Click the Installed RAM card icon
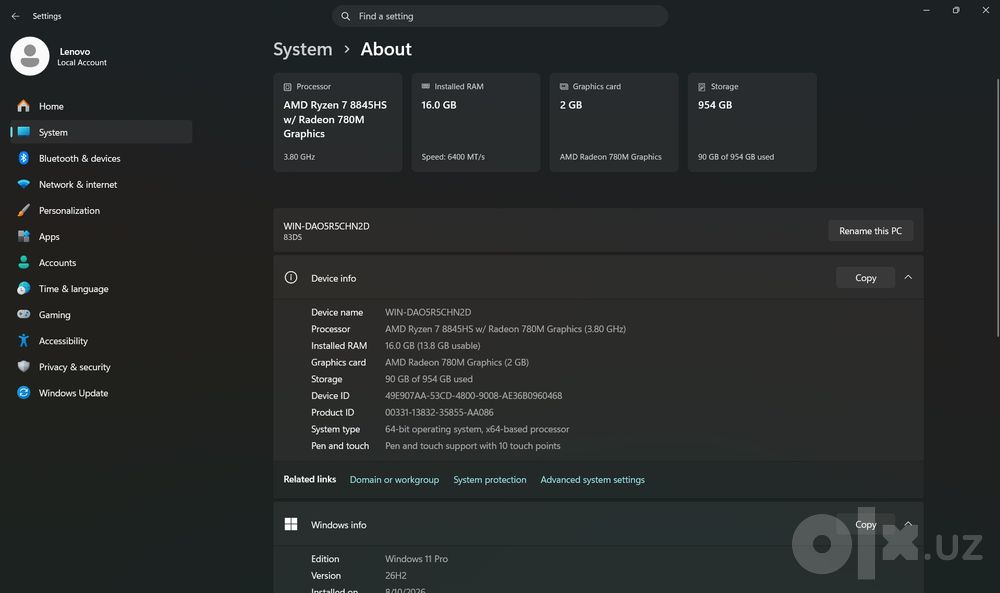 point(425,86)
